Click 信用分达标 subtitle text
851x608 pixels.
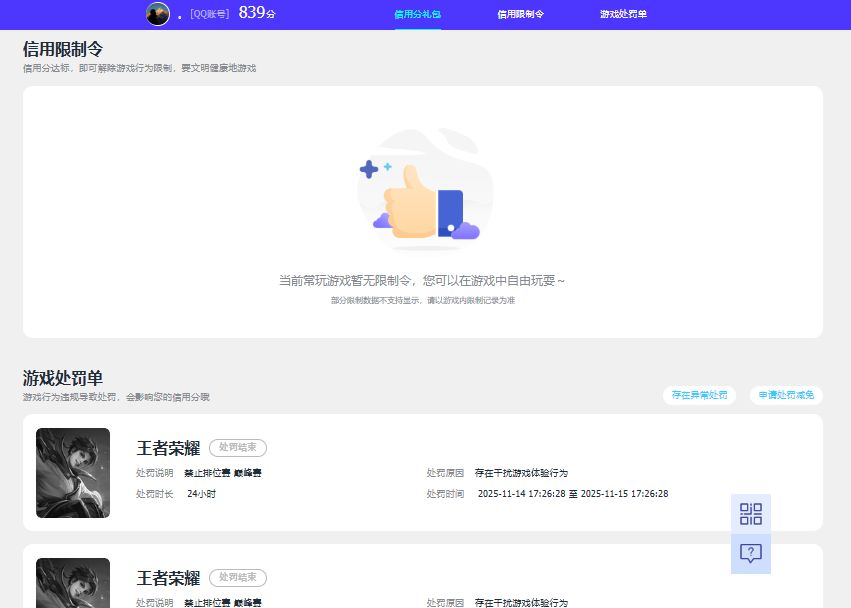(x=139, y=68)
